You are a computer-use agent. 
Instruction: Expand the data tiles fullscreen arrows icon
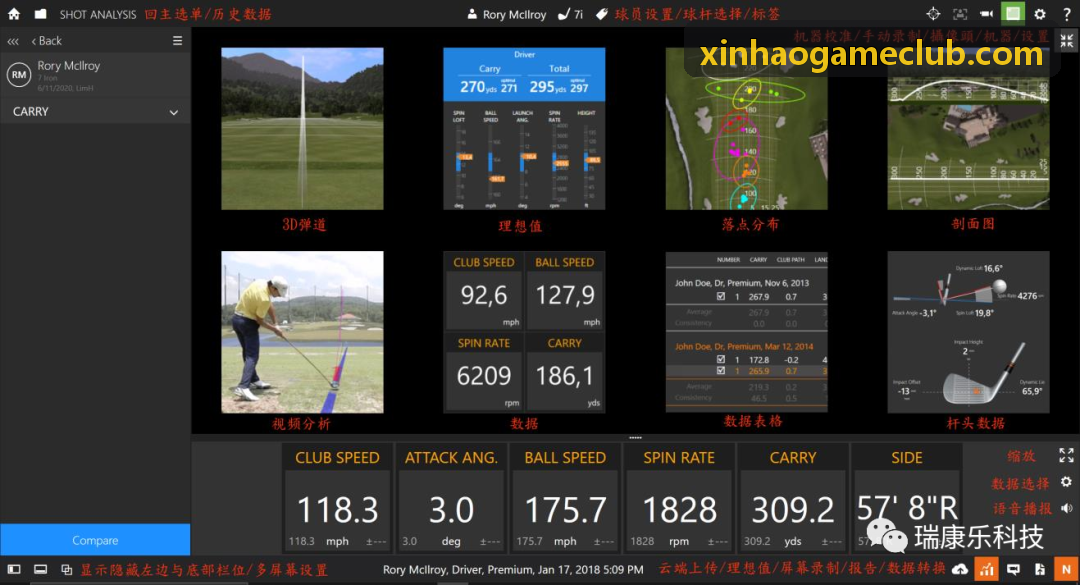click(x=1066, y=455)
